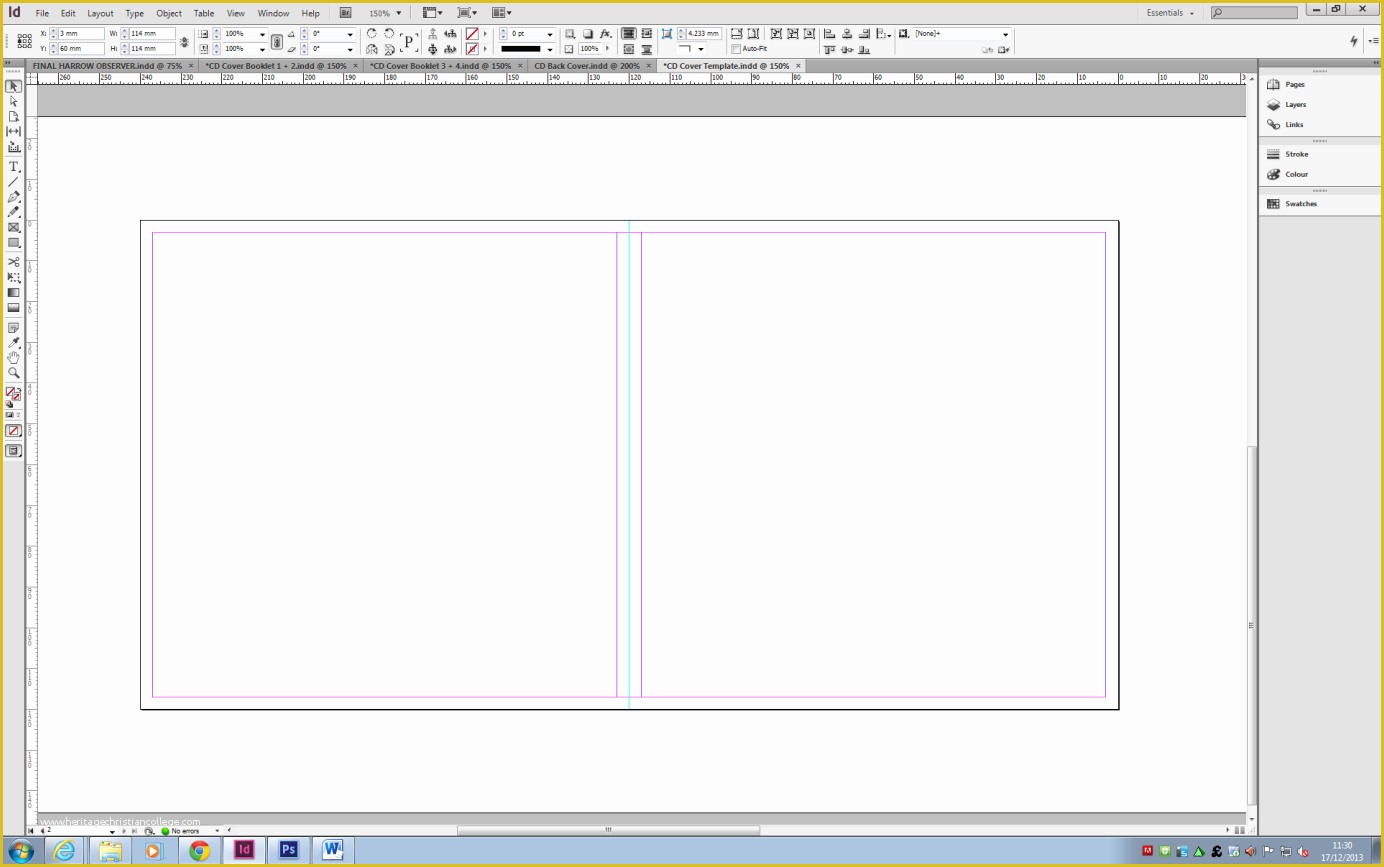Click the Go to Bridge button
Image resolution: width=1384 pixels, height=867 pixels.
click(345, 13)
